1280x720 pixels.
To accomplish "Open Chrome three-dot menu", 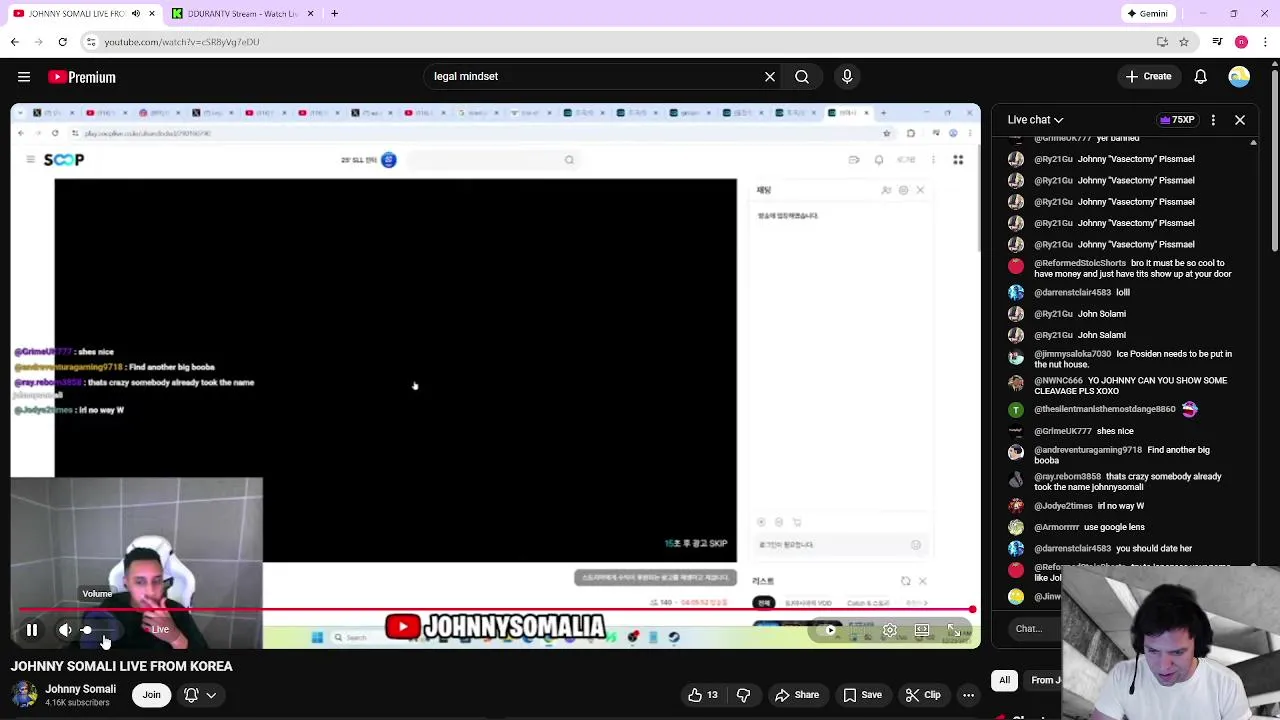I will [x=1265, y=42].
